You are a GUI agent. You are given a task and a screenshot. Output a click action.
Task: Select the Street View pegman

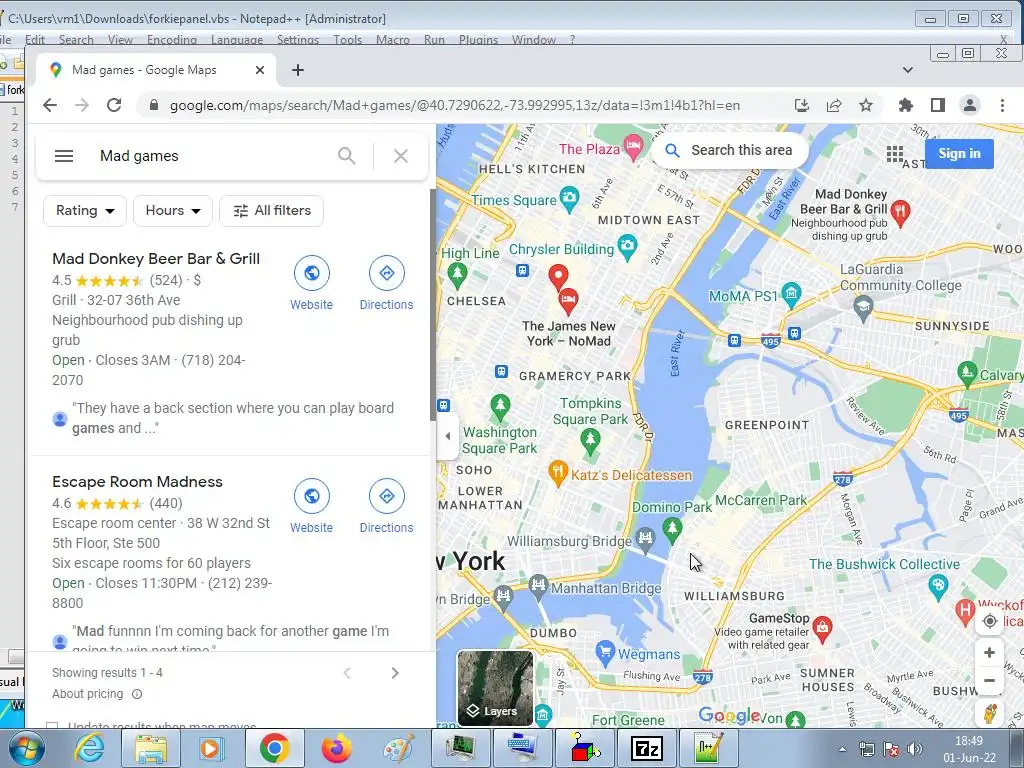tap(989, 713)
